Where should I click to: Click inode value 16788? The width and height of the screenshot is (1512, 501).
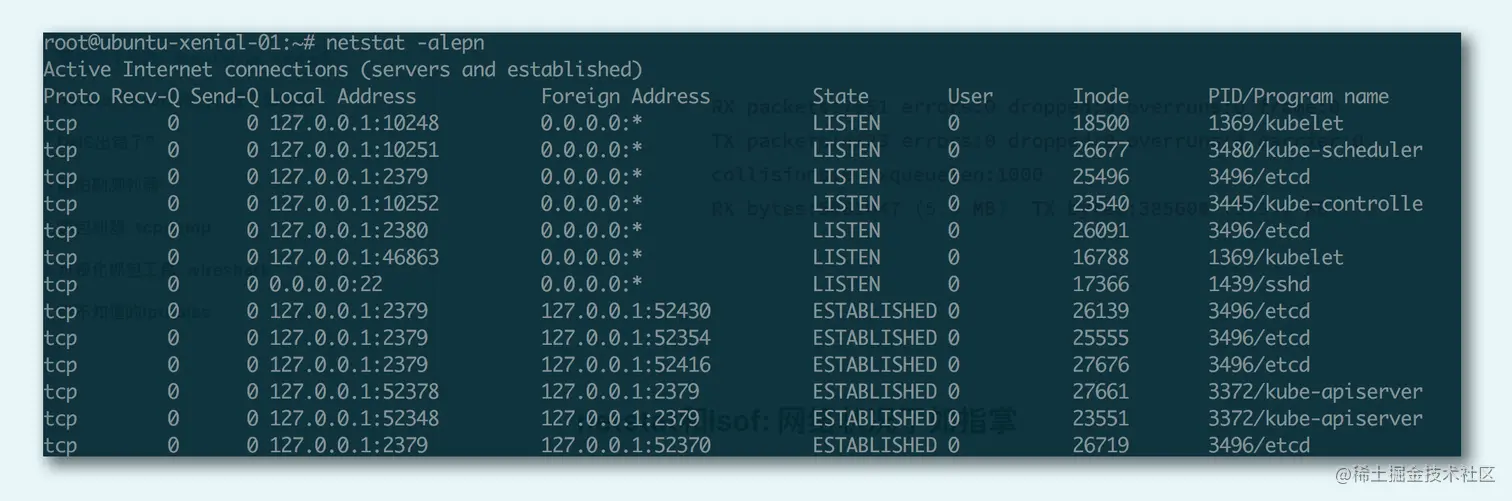pyautogui.click(x=1101, y=258)
